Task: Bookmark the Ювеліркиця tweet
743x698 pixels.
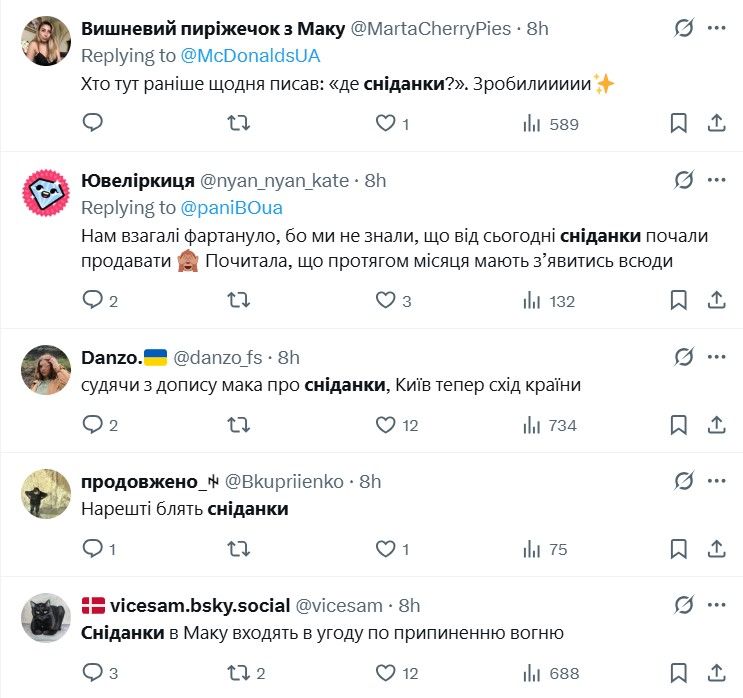Action: click(678, 300)
